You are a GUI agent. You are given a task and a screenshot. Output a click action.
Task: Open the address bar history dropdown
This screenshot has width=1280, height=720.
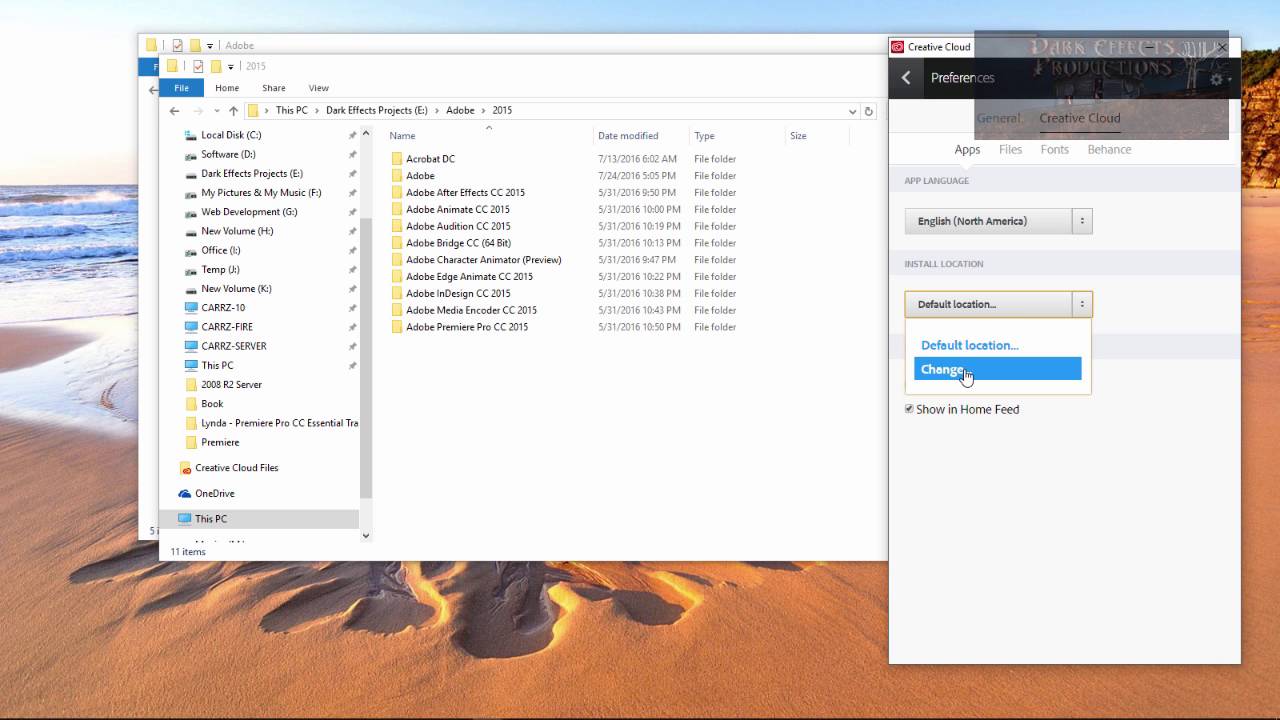[x=852, y=111]
